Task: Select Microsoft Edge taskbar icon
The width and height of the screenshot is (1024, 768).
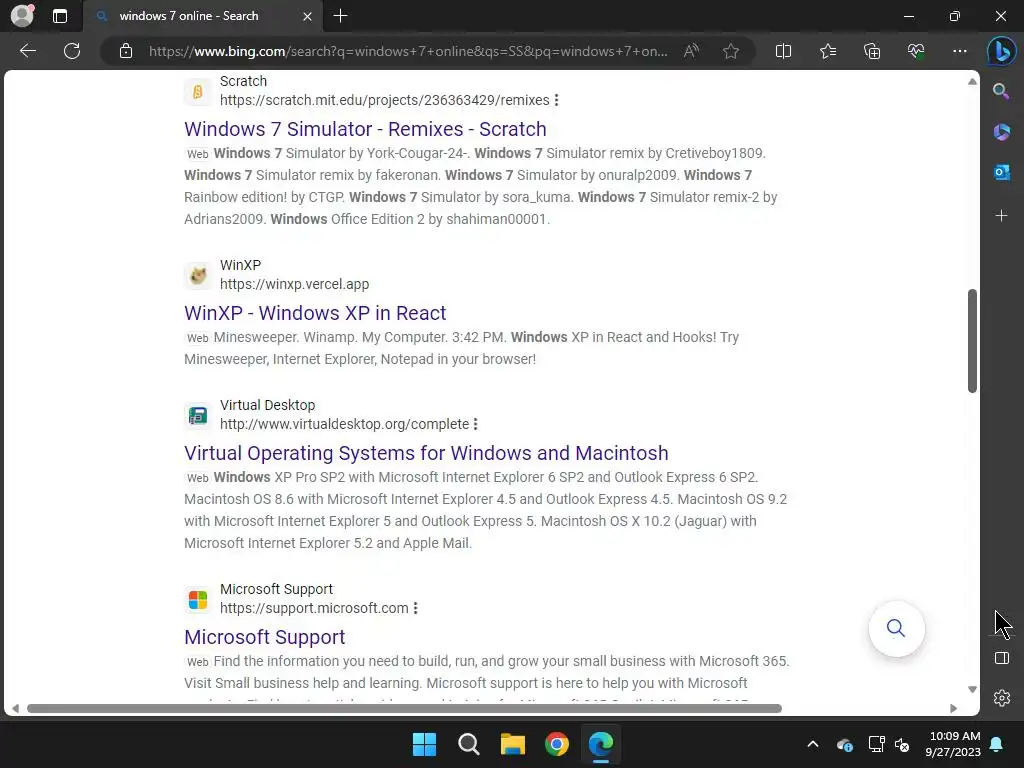Action: click(x=601, y=744)
